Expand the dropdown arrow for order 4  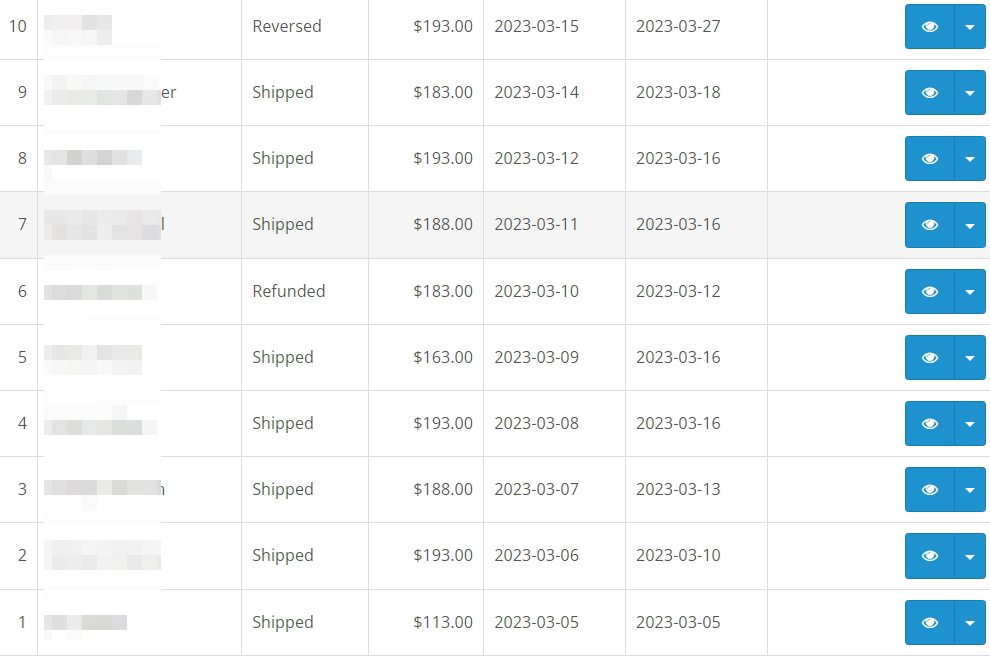[970, 424]
